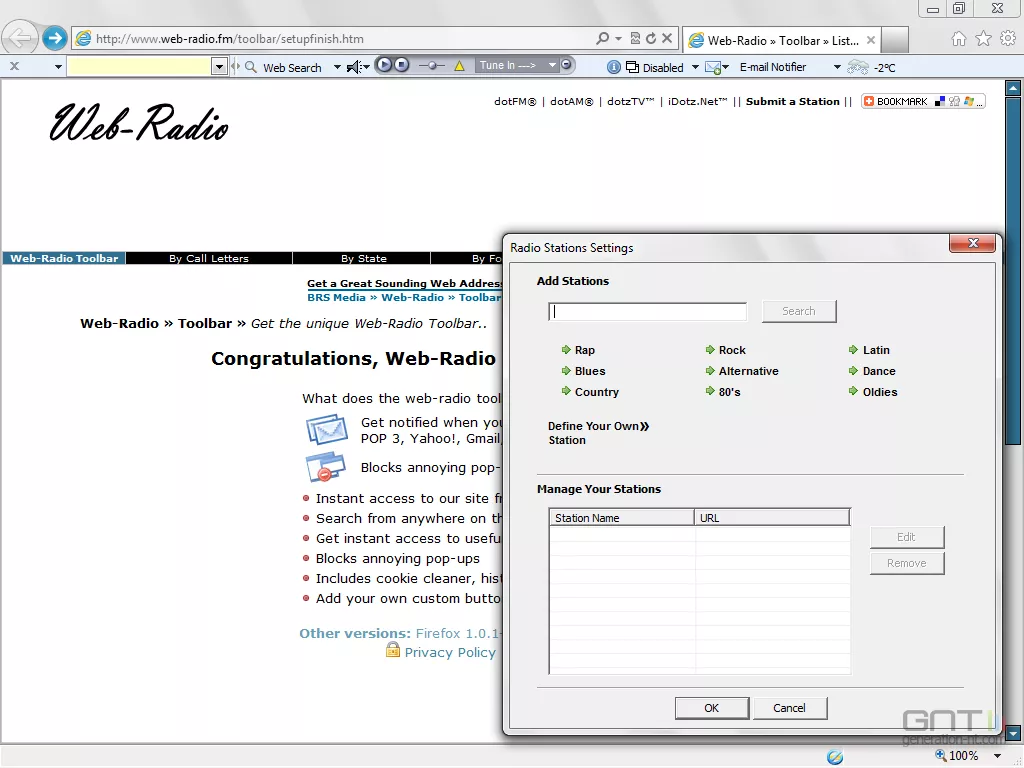
Task: Click the weather cloud icon
Action: tap(858, 67)
